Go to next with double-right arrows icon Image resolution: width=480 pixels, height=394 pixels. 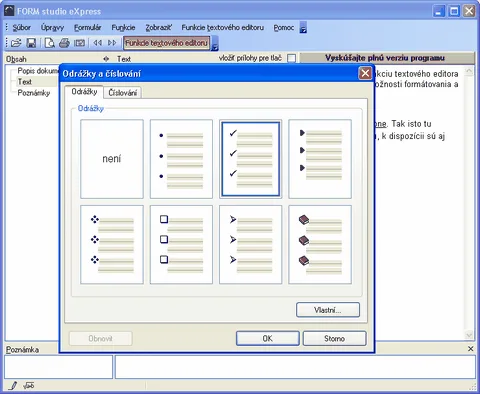112,43
